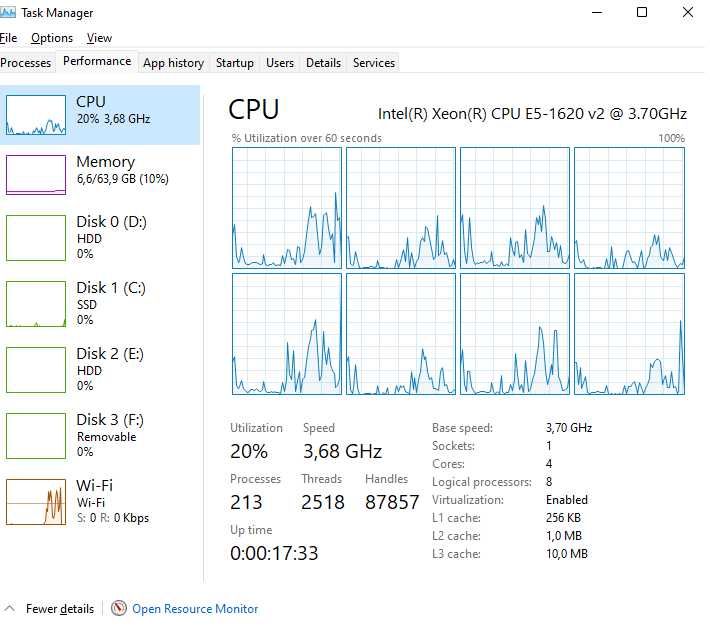Viewport: 710px width, 630px height.
Task: Select the Memory usage thumbnail
Action: coord(36,175)
